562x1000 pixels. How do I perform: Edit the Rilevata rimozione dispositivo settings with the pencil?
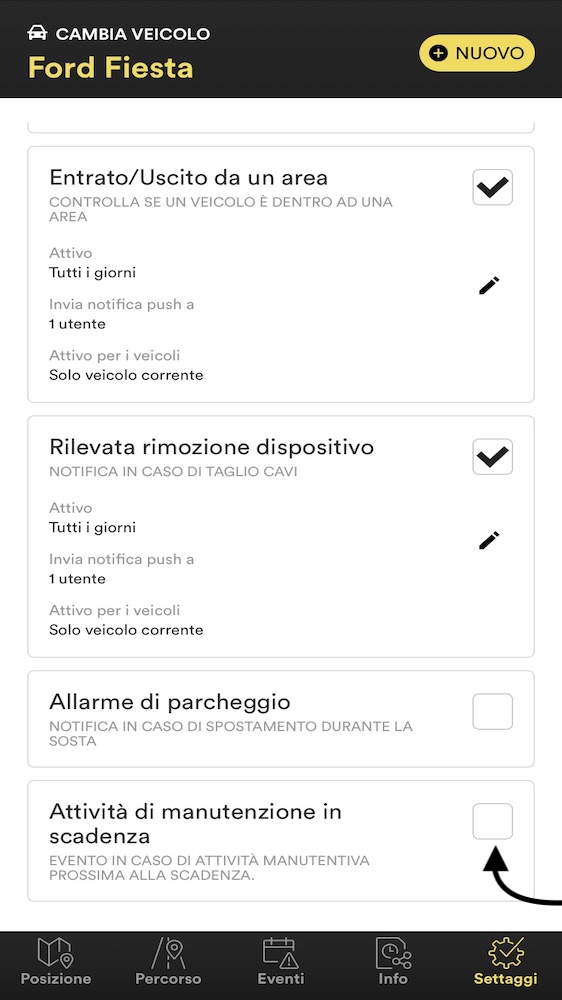pos(489,540)
